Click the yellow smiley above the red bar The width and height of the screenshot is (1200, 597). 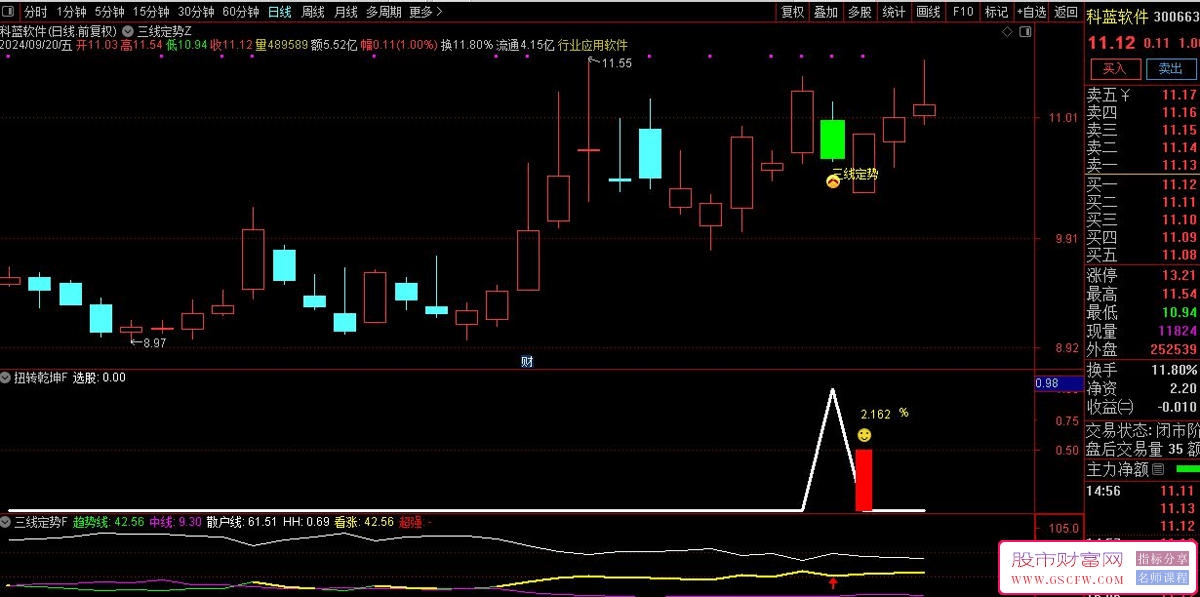pos(865,436)
